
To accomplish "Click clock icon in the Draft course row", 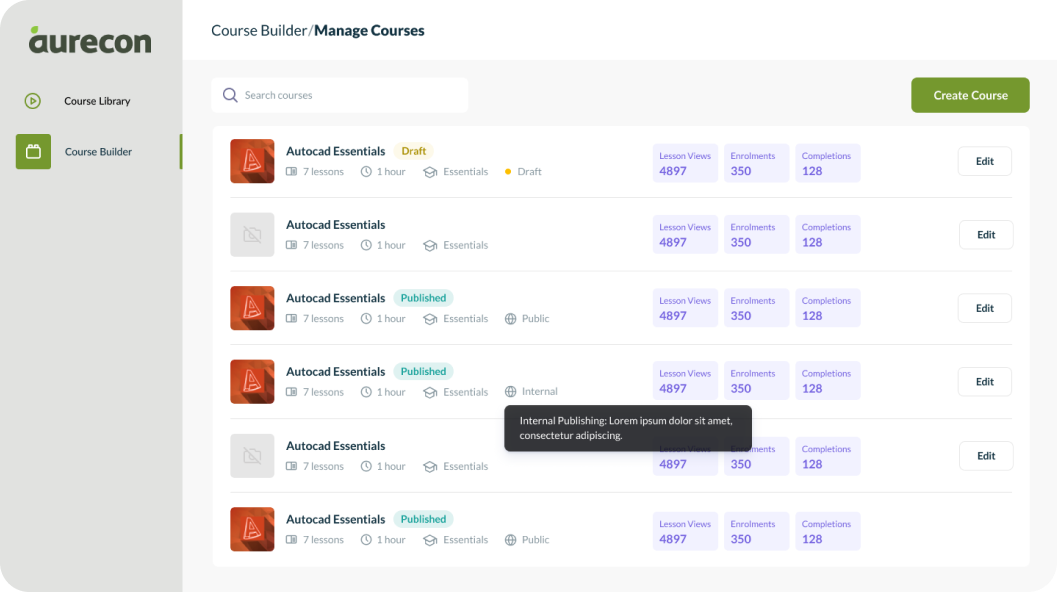I will tap(366, 171).
